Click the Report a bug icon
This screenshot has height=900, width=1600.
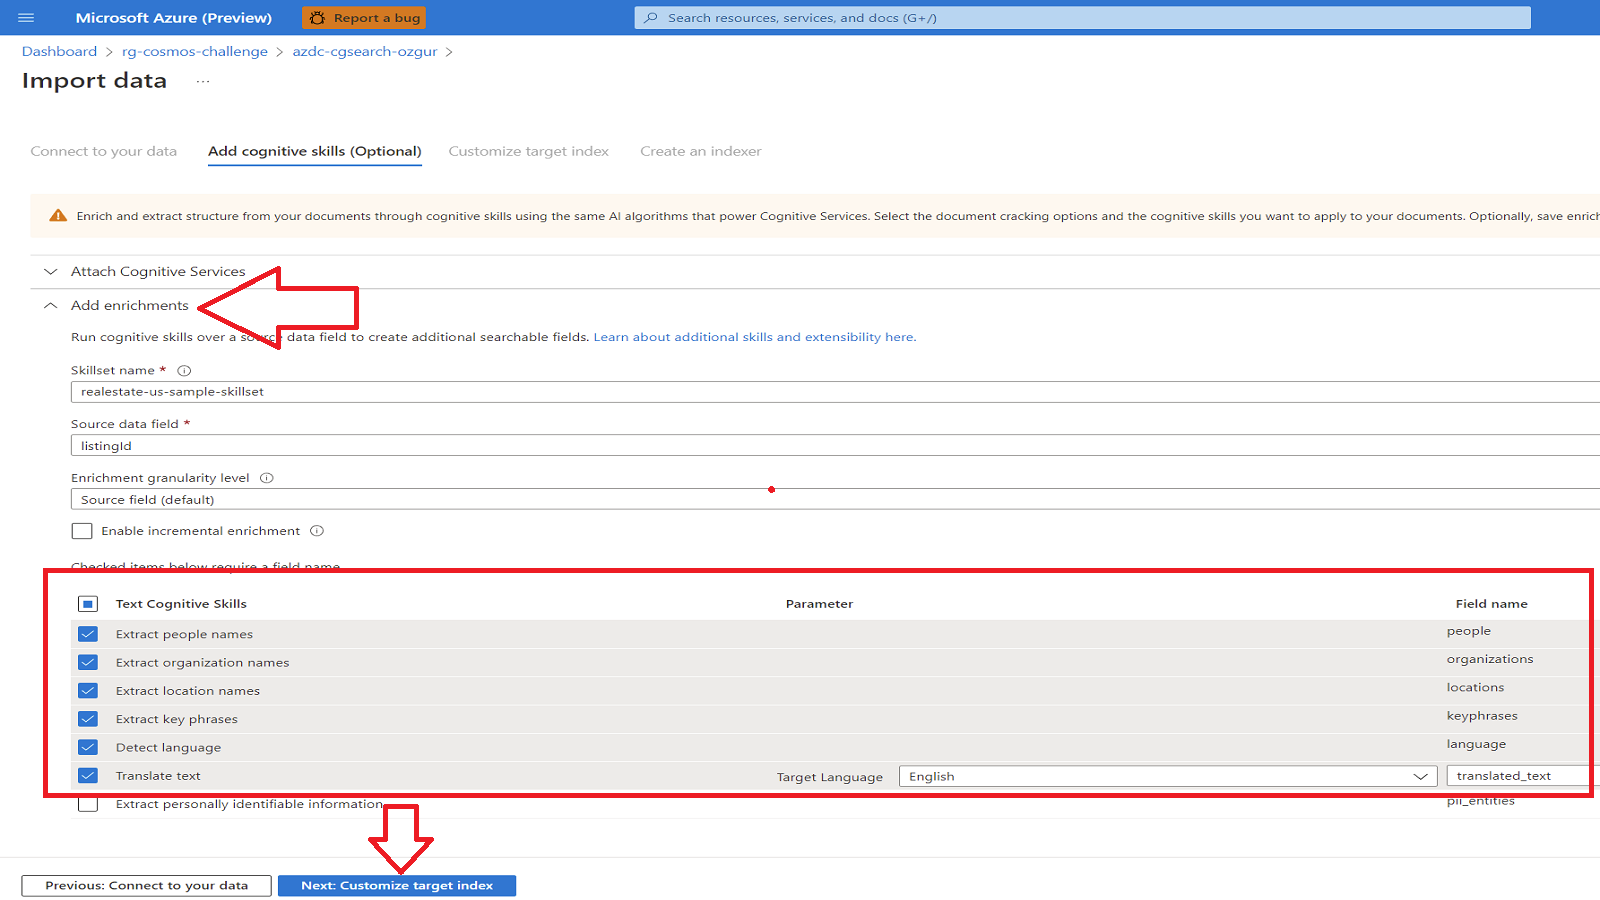click(318, 17)
